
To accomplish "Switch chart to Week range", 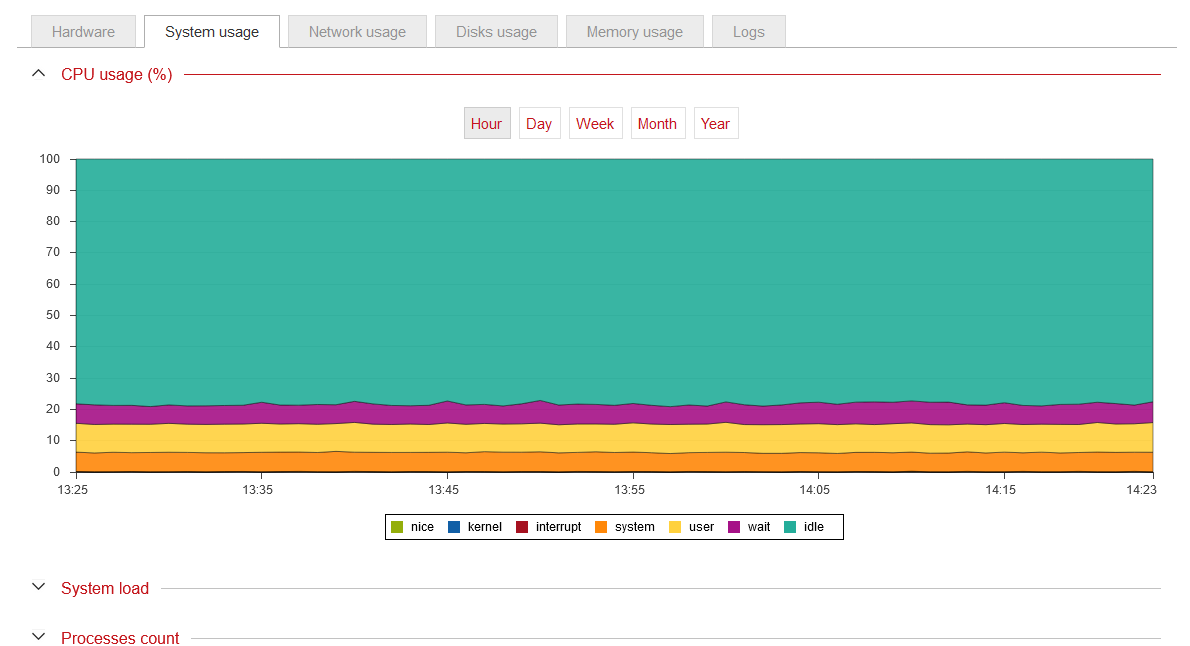I will tap(595, 124).
